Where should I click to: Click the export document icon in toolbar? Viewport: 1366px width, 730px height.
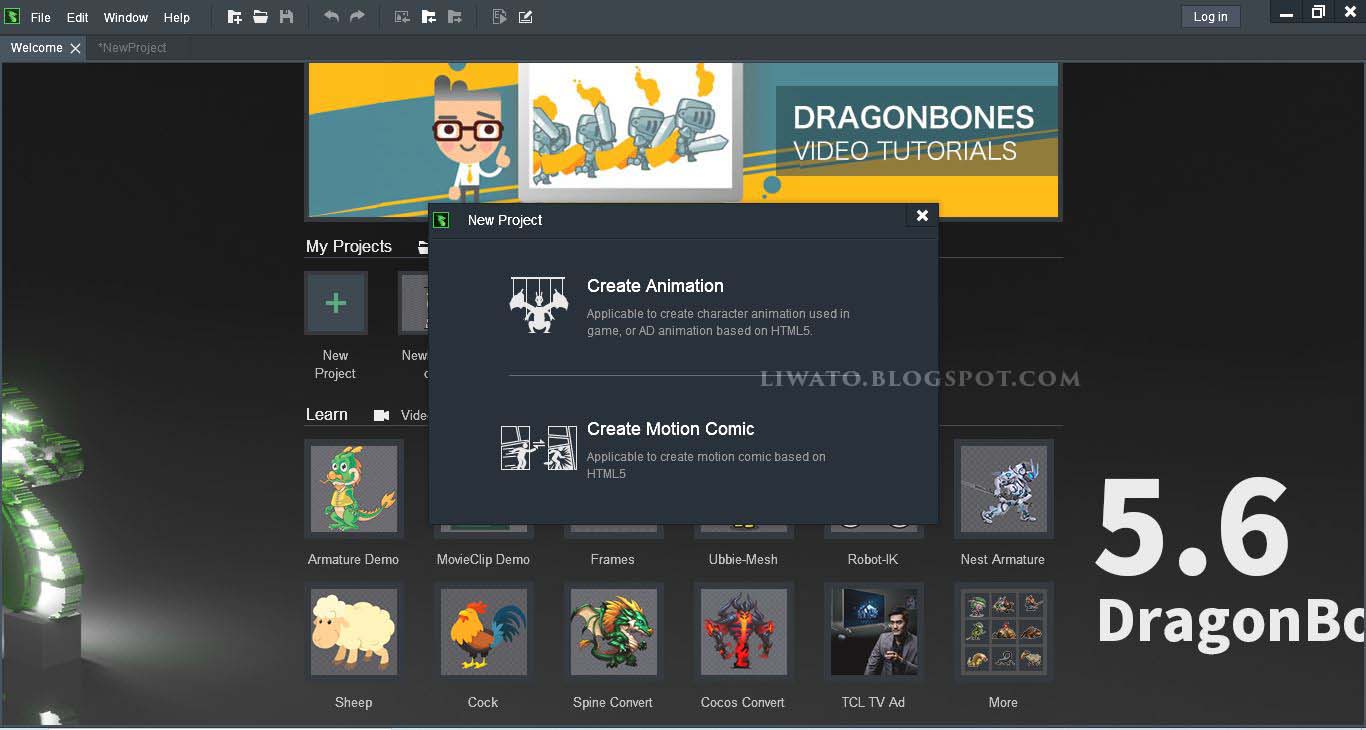[x=499, y=17]
